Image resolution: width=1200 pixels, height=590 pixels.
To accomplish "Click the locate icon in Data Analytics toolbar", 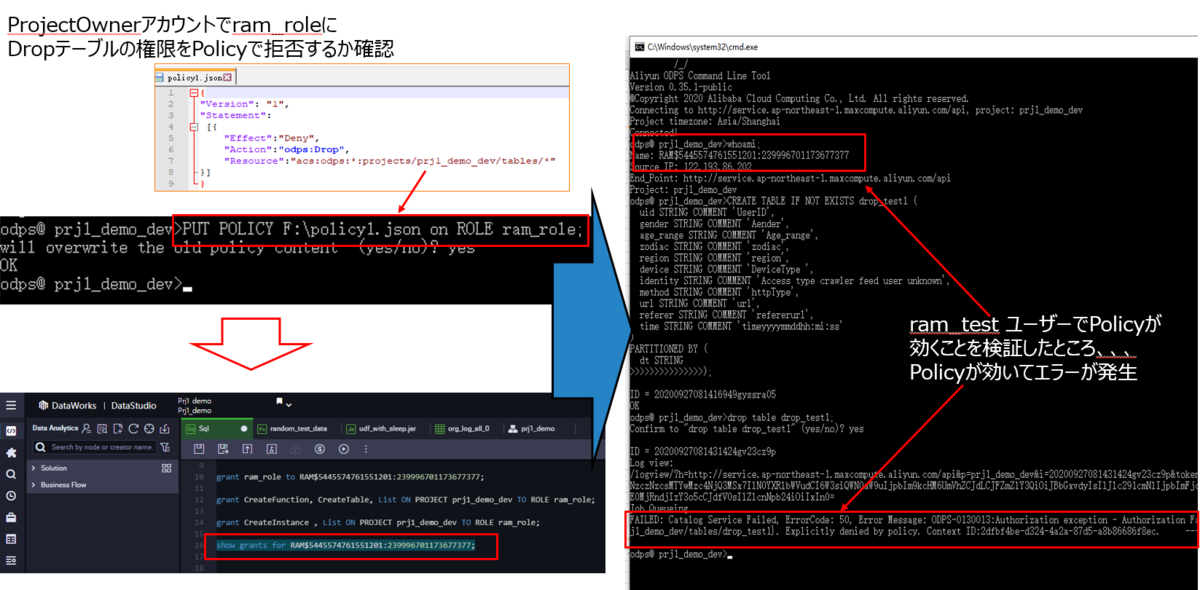I will [x=149, y=428].
